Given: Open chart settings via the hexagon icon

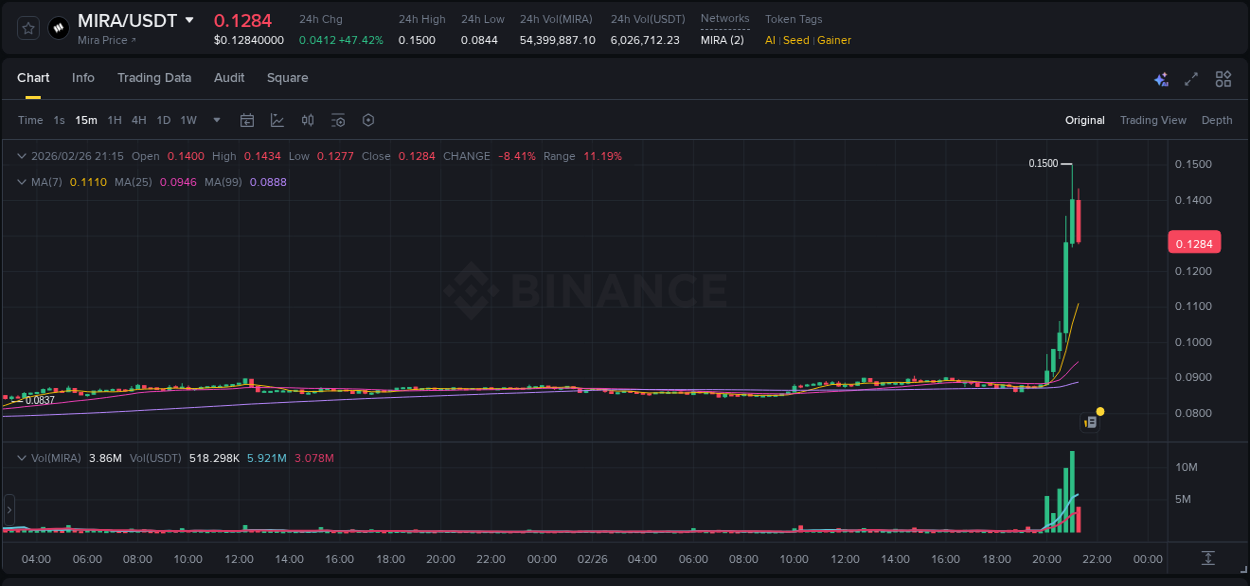Looking at the screenshot, I should click(368, 120).
